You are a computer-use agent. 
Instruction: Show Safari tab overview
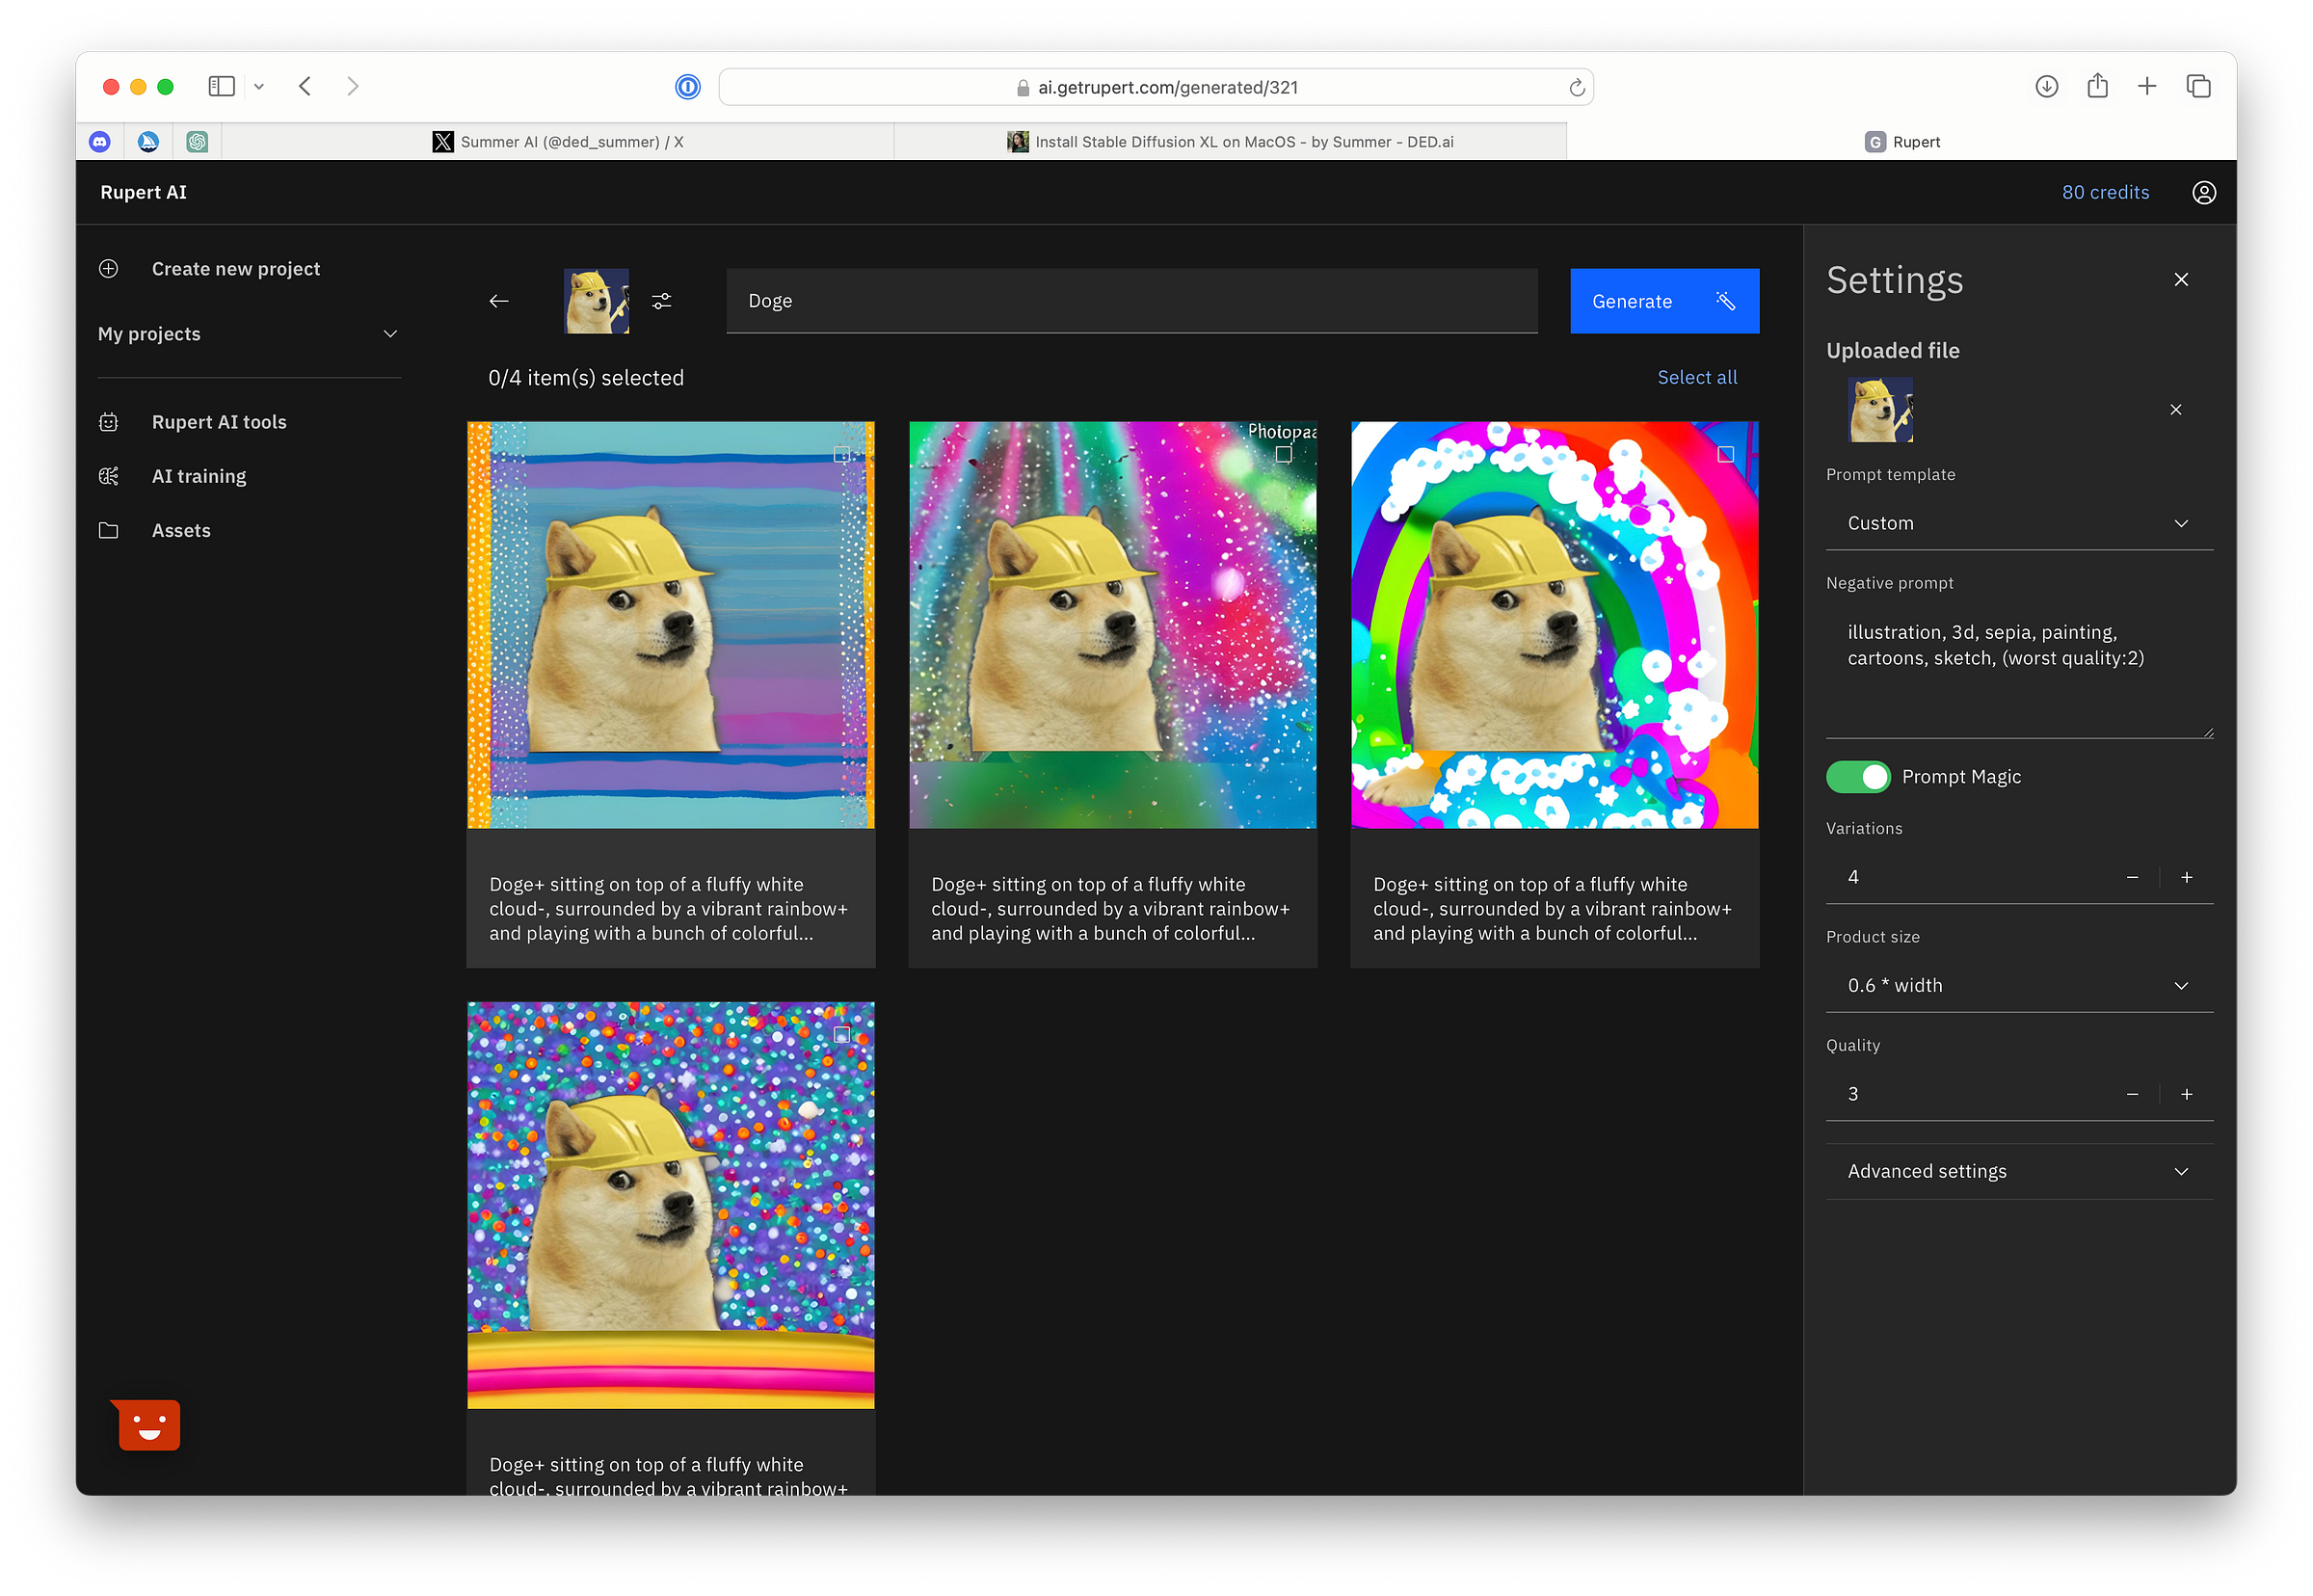2198,86
